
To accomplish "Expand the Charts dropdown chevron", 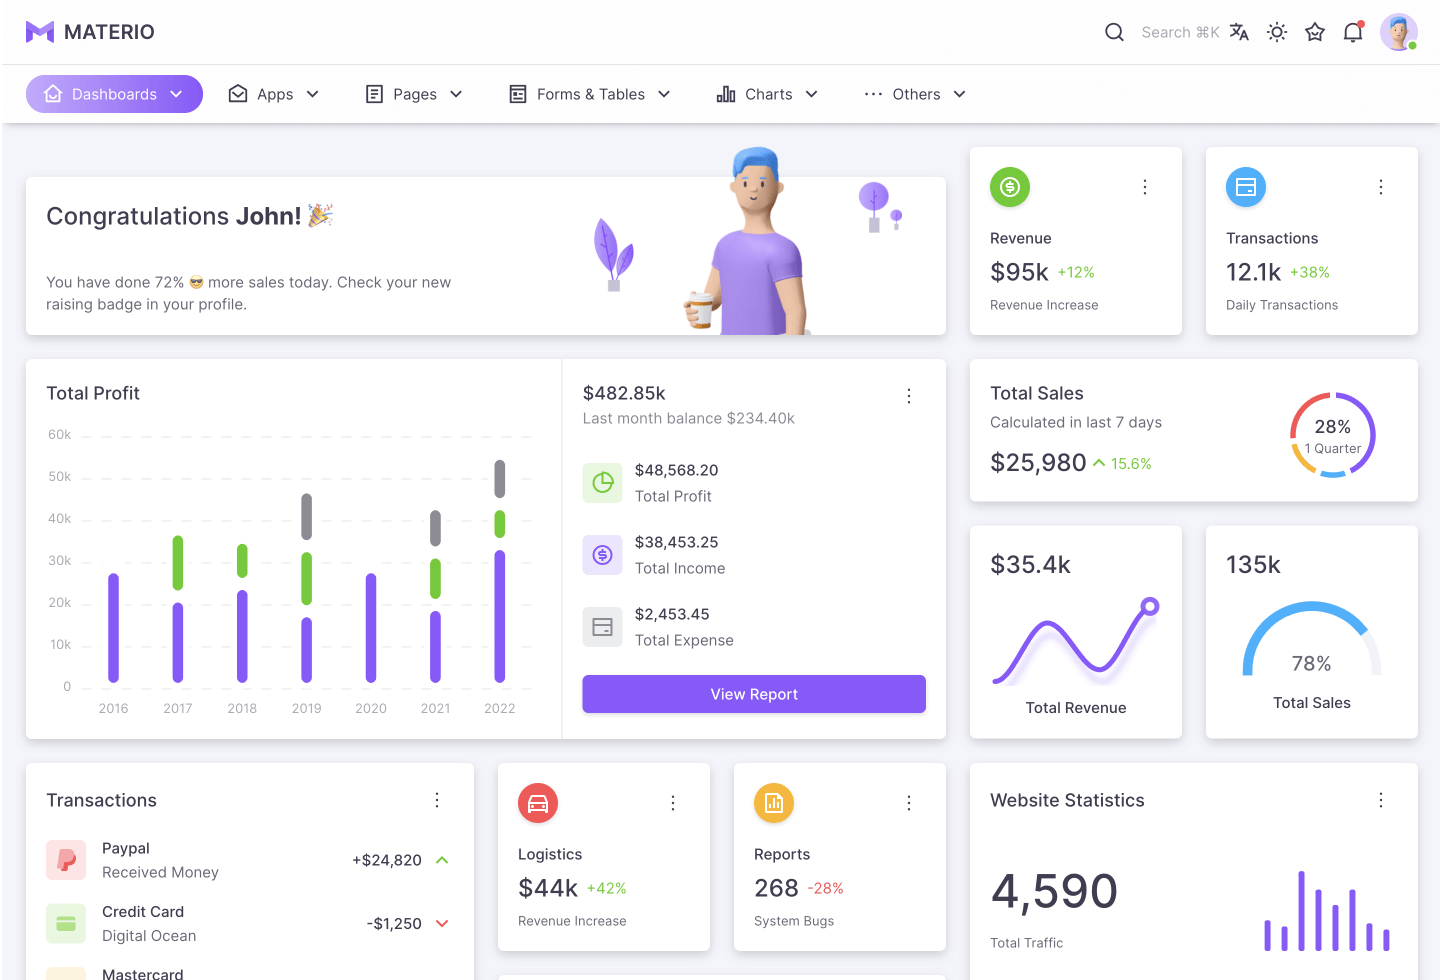I will (x=811, y=94).
